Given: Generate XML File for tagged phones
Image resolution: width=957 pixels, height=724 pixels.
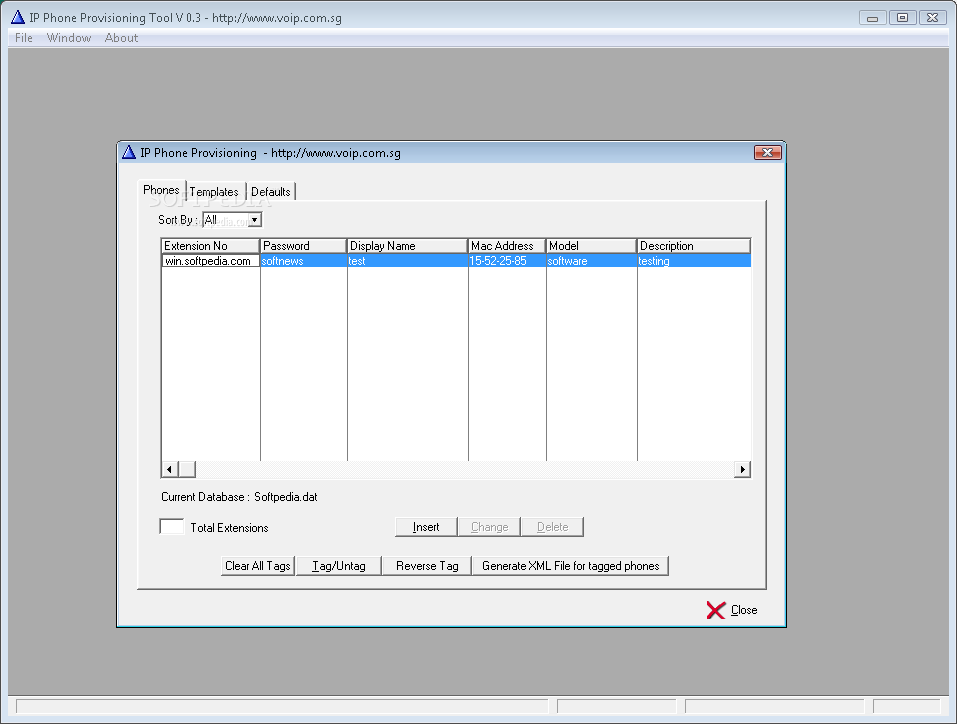Looking at the screenshot, I should click(x=571, y=566).
